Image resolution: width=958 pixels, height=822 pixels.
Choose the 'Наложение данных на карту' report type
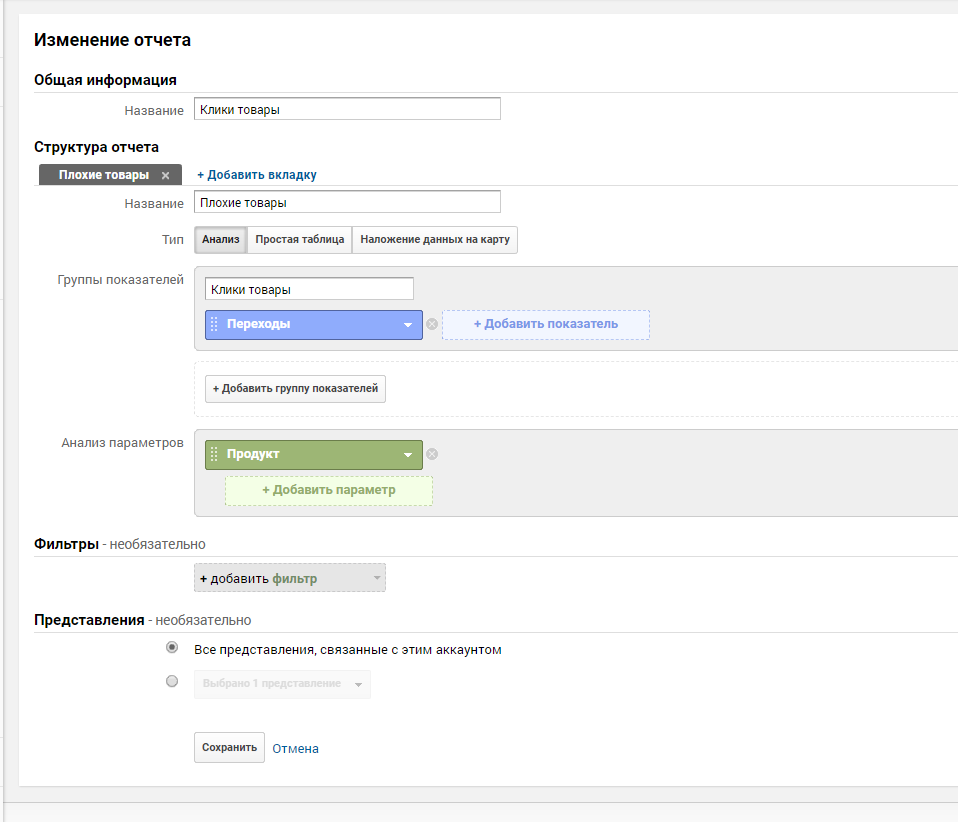click(435, 240)
